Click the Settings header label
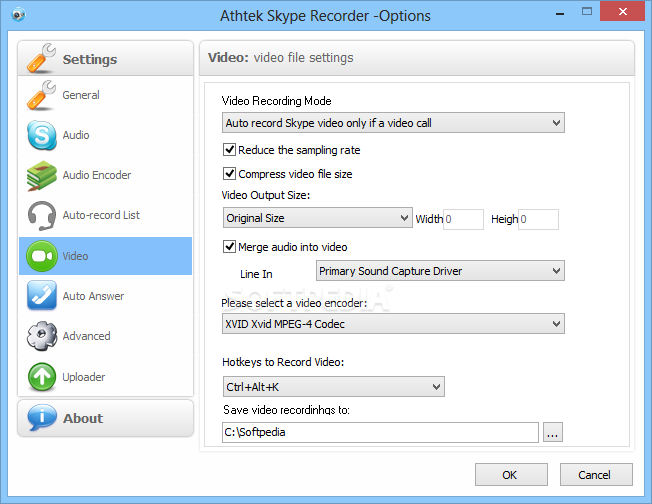The height and width of the screenshot is (504, 652). pos(90,59)
